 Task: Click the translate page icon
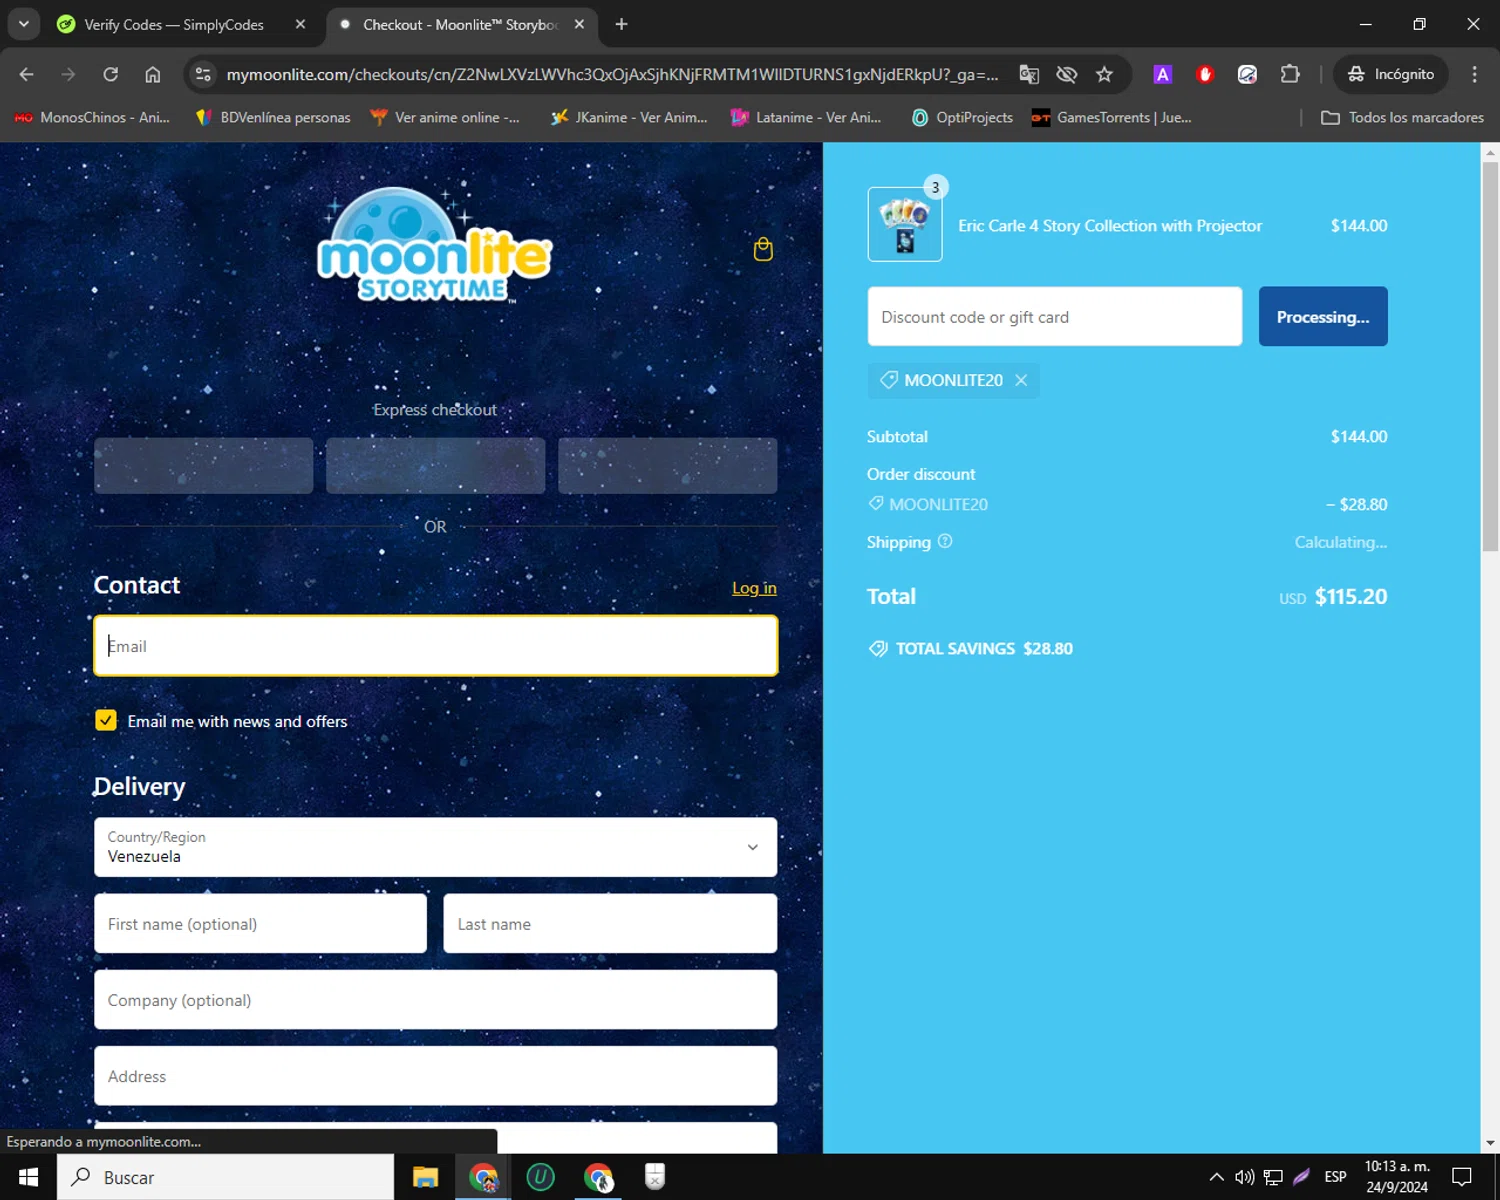coord(1029,74)
